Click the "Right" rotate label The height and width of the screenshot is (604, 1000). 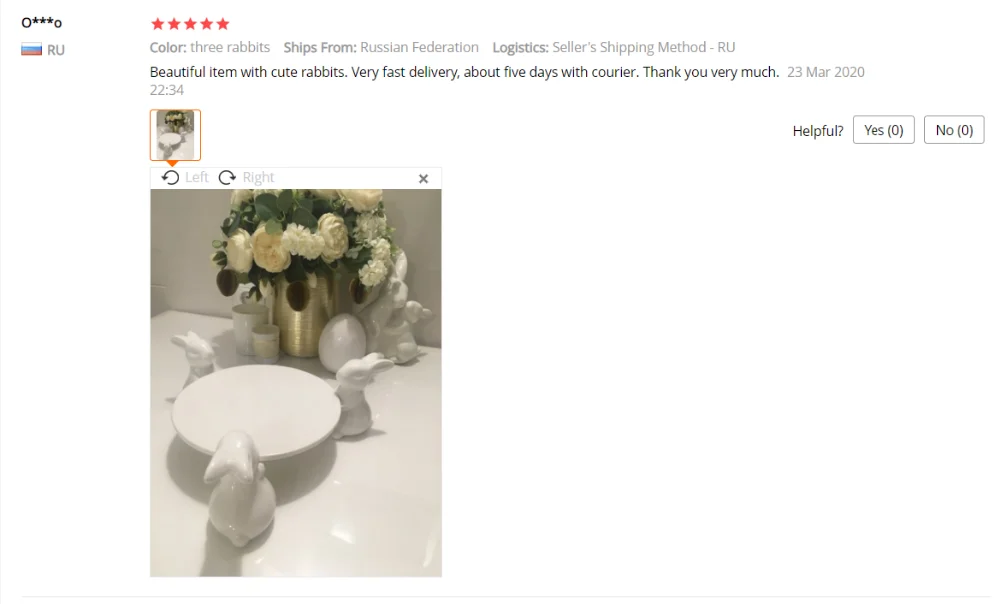coord(258,177)
